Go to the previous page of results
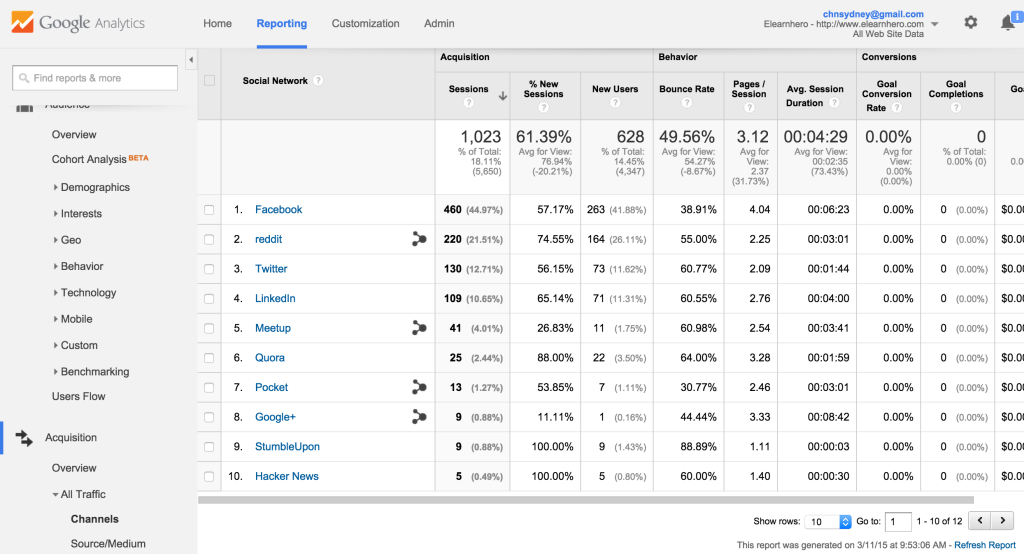1024x554 pixels. (x=980, y=521)
